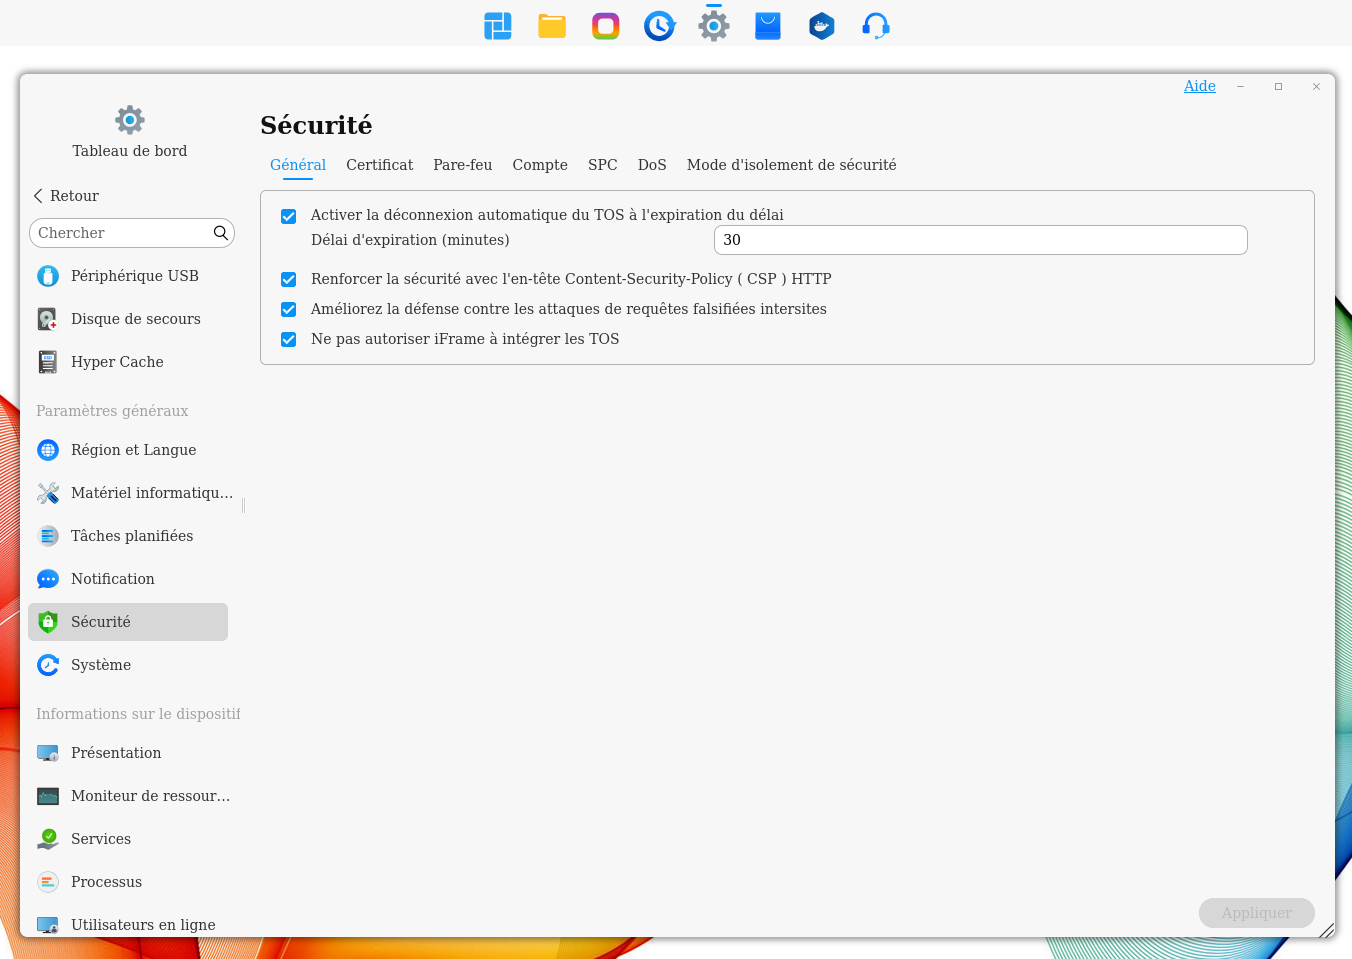
Task: Toggle the iFrame embedding restriction checkbox
Action: click(289, 340)
